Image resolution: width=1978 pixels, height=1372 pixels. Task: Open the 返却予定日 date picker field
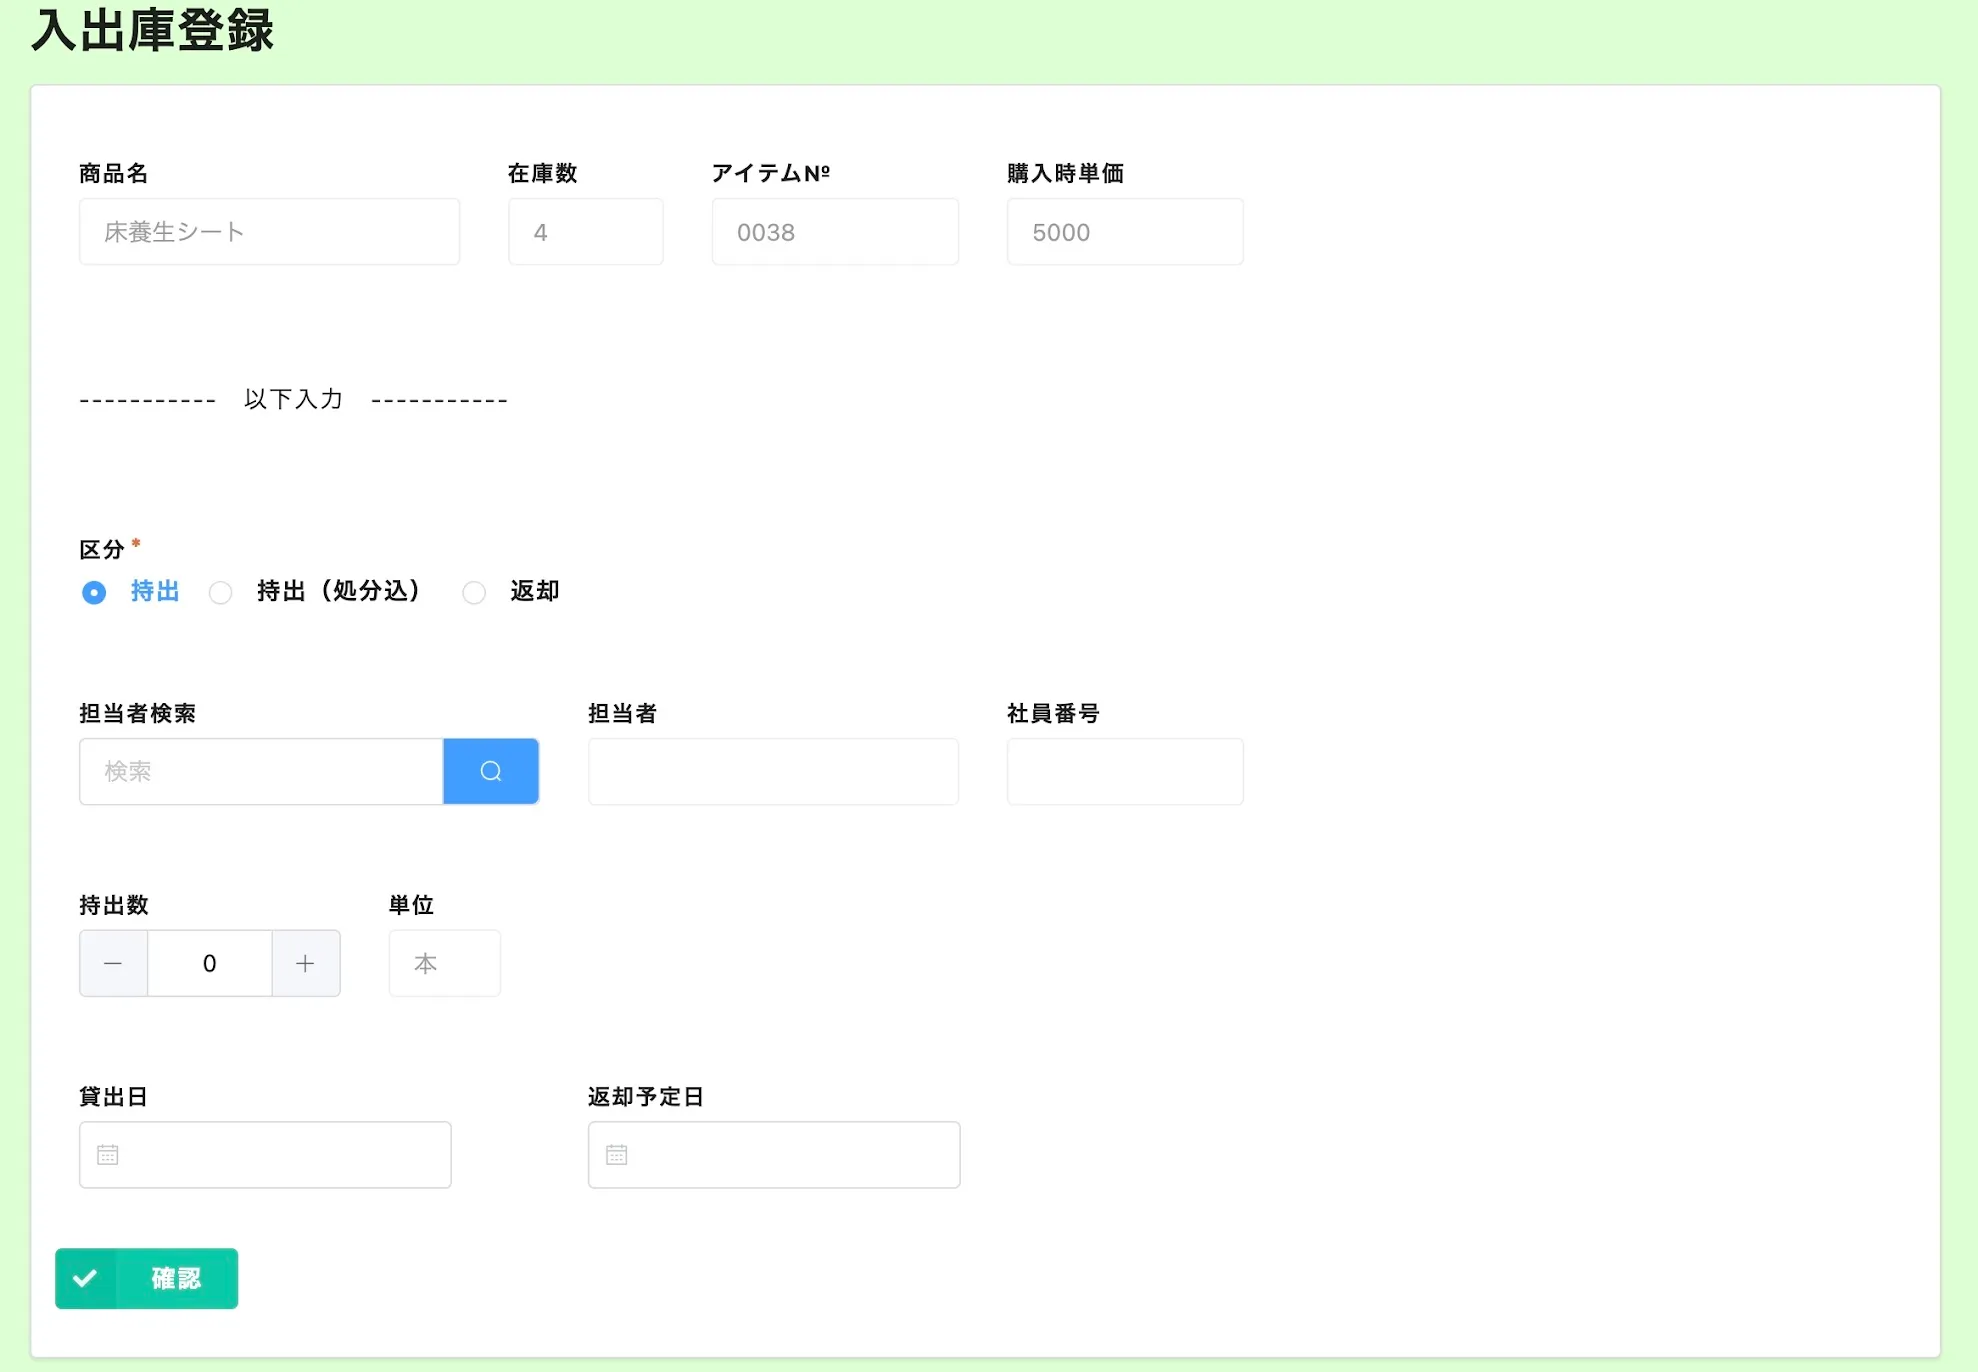click(x=790, y=1155)
